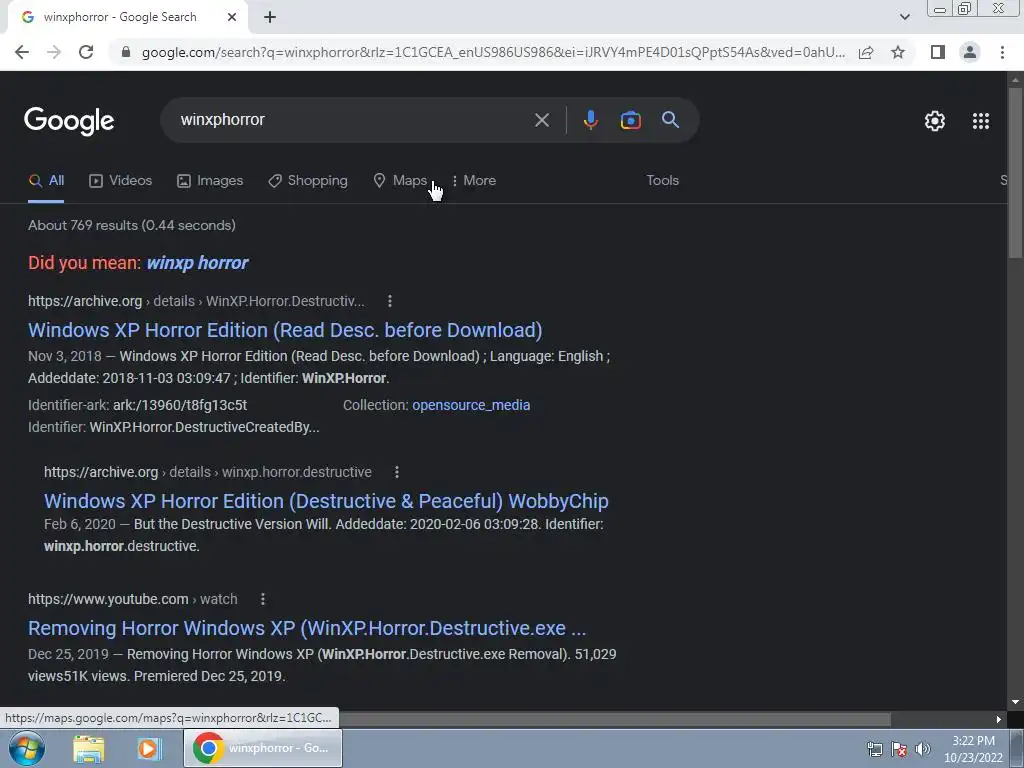This screenshot has width=1024, height=768.
Task: Click the network tray icon
Action: [875, 750]
